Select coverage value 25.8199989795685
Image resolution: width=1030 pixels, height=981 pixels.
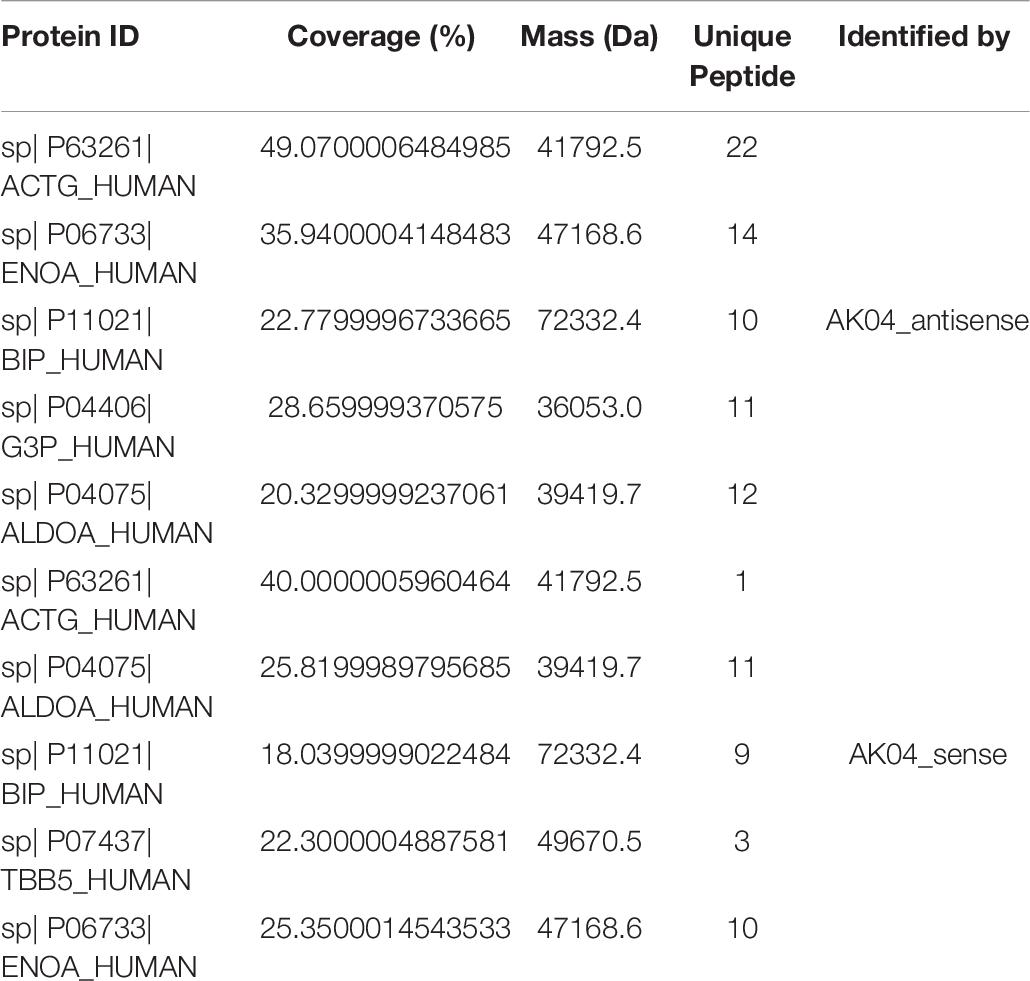385,667
